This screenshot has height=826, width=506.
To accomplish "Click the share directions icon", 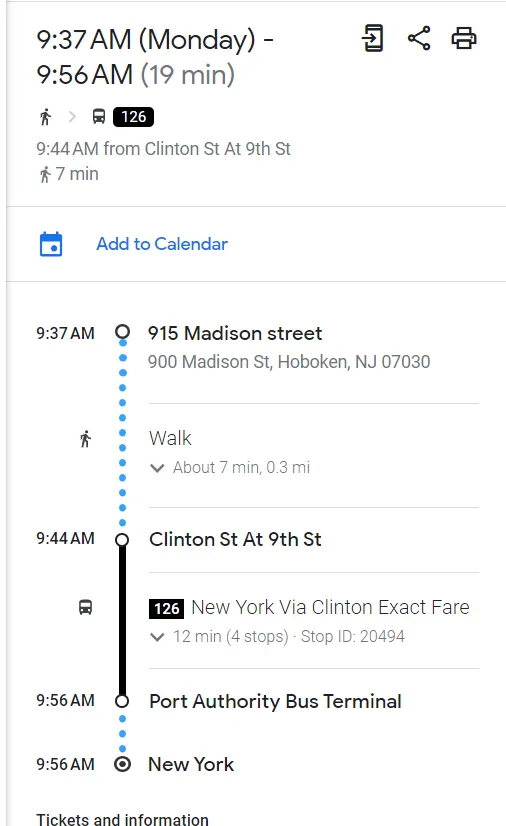I will (419, 38).
